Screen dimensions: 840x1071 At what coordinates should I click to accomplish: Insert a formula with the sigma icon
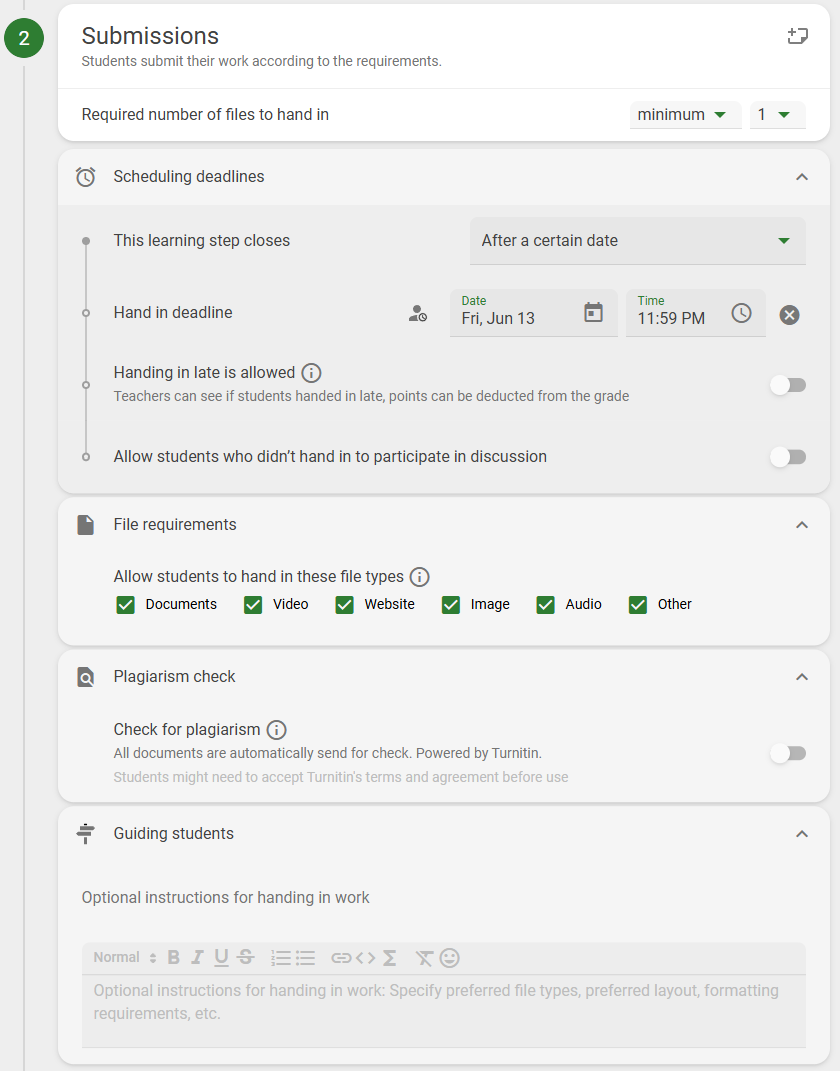point(390,957)
